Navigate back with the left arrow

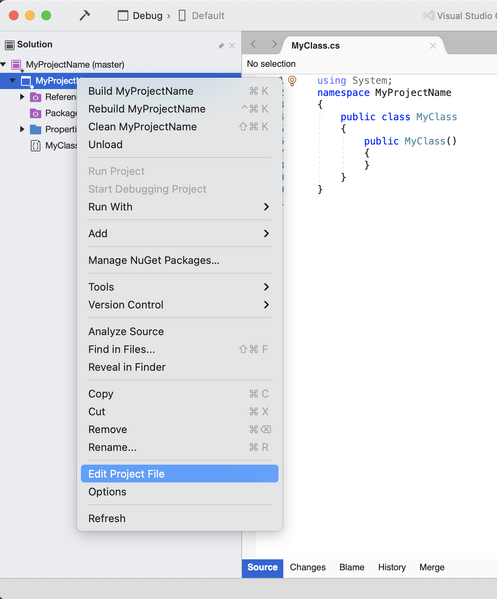[x=253, y=45]
